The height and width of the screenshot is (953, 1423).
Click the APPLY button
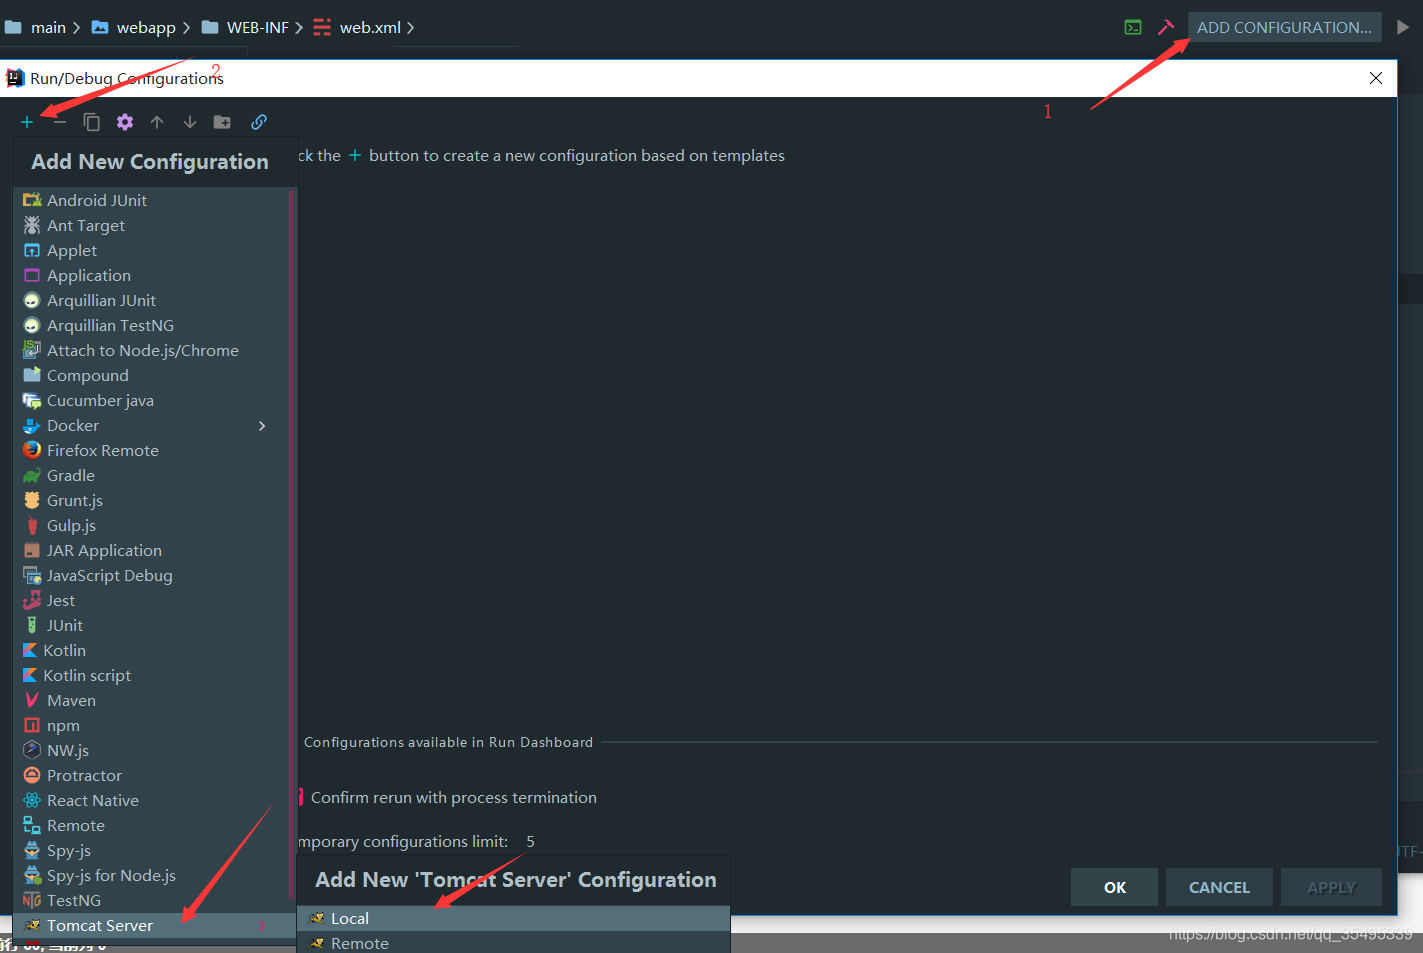[1331, 887]
